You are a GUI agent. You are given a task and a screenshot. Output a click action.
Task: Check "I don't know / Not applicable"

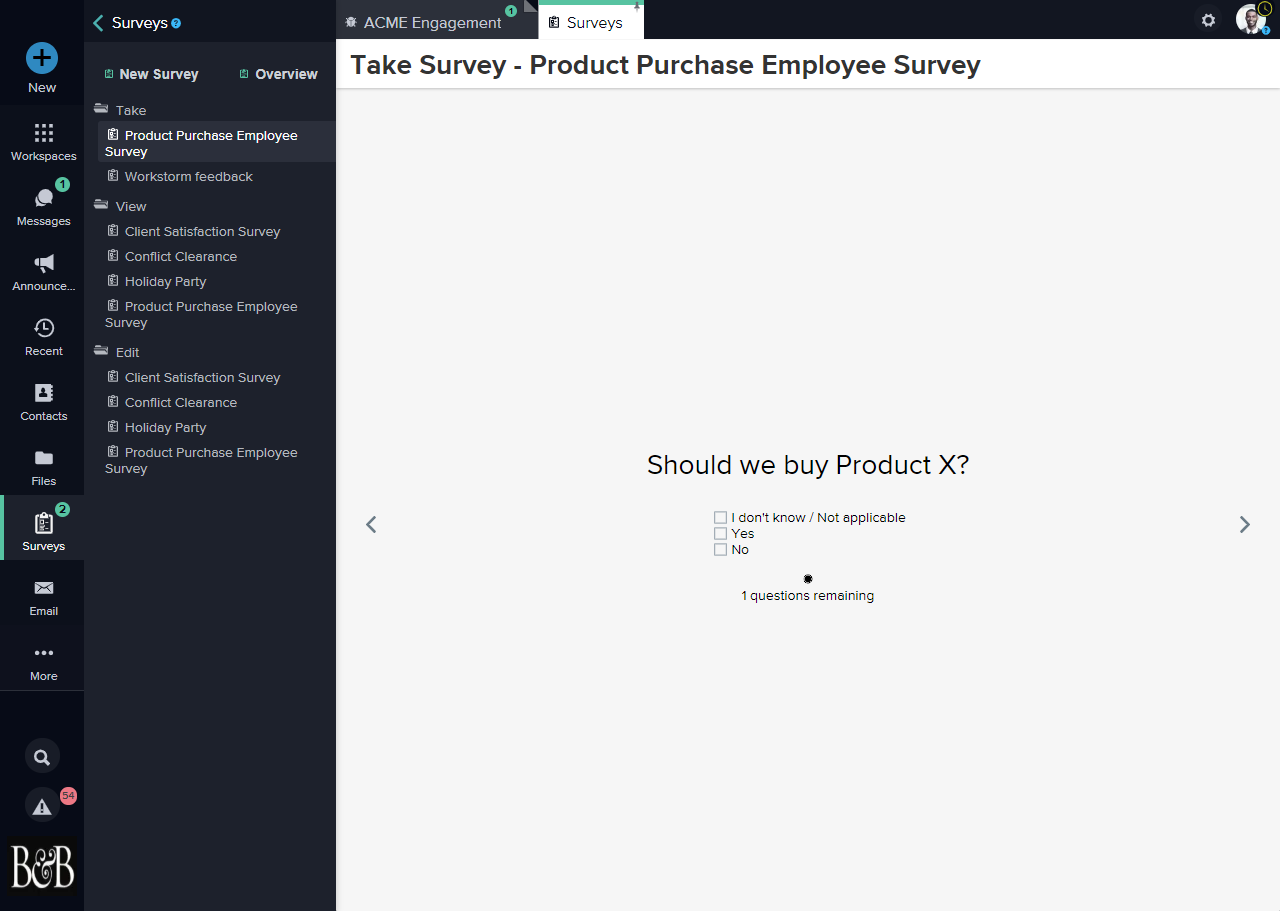click(x=720, y=517)
